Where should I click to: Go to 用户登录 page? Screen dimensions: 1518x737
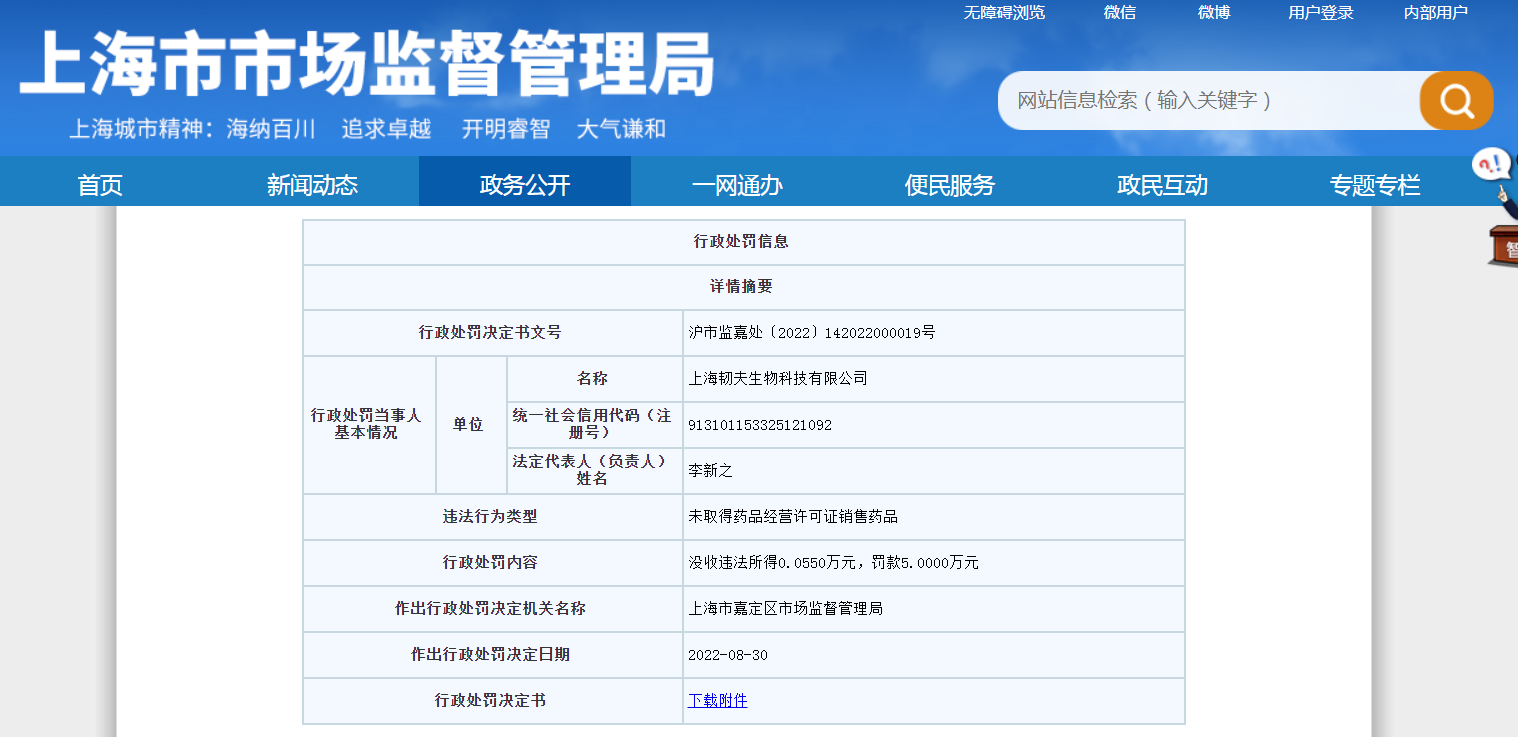click(x=1321, y=12)
